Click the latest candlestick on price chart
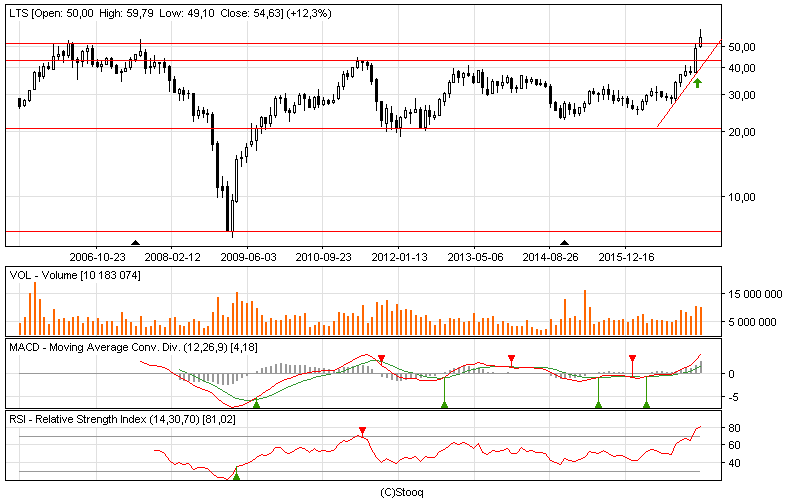The height and width of the screenshot is (500, 800). pos(701,39)
